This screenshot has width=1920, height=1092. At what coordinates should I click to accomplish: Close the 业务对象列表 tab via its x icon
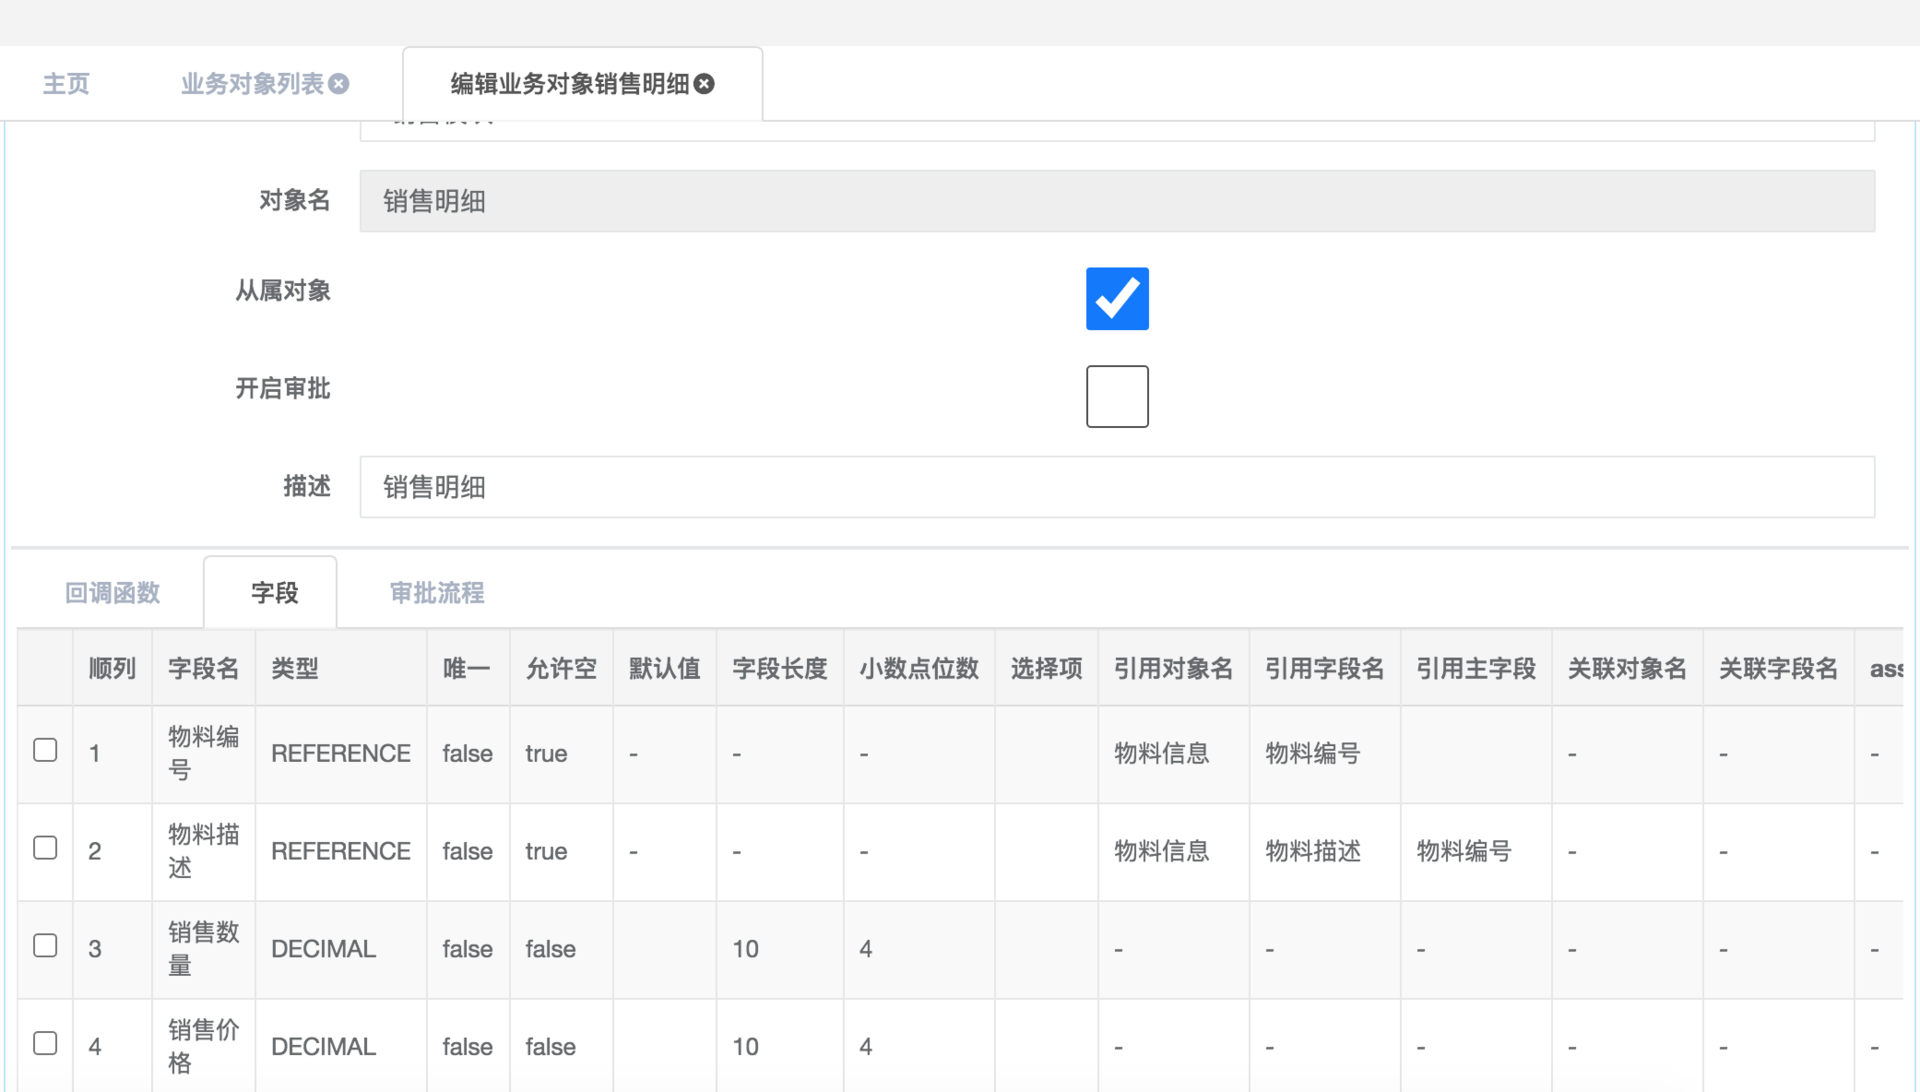click(x=339, y=84)
